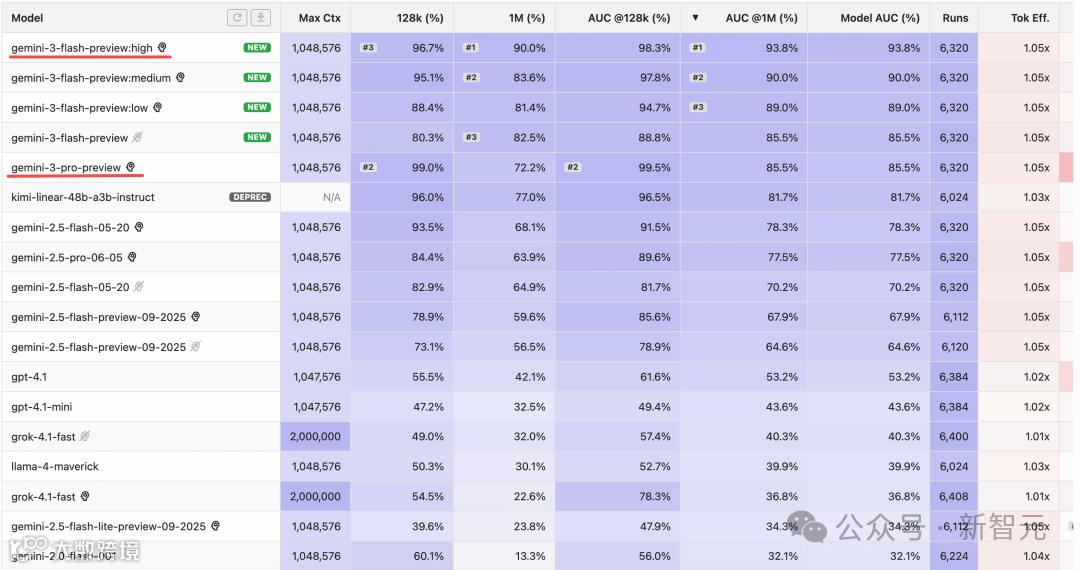Click the 1,047,576 Max Ctx cell for gpt-4.1-mini

pyautogui.click(x=315, y=407)
